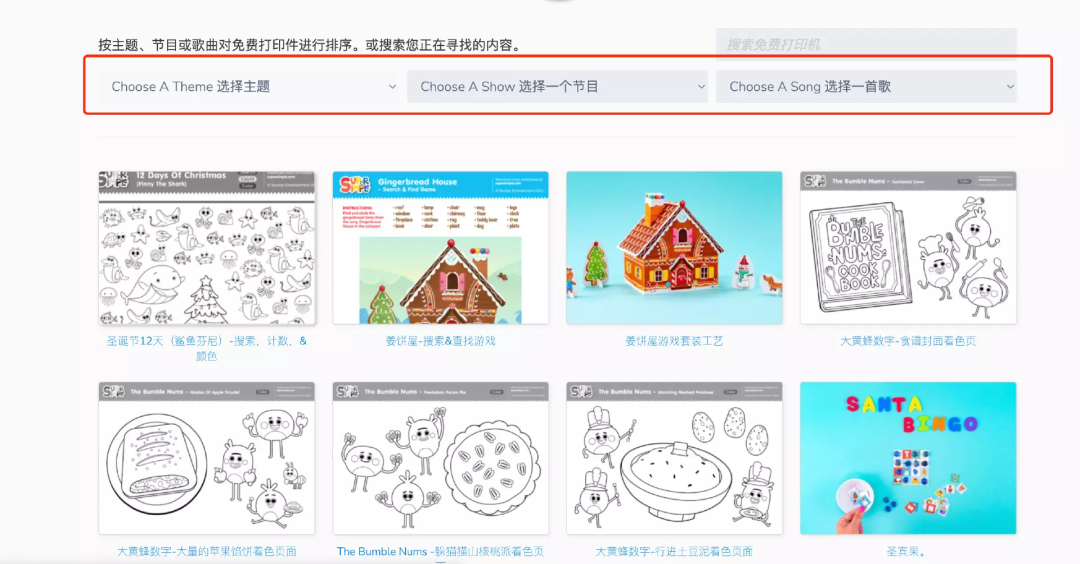Click the chevron arrow of the Show selector

(700, 87)
